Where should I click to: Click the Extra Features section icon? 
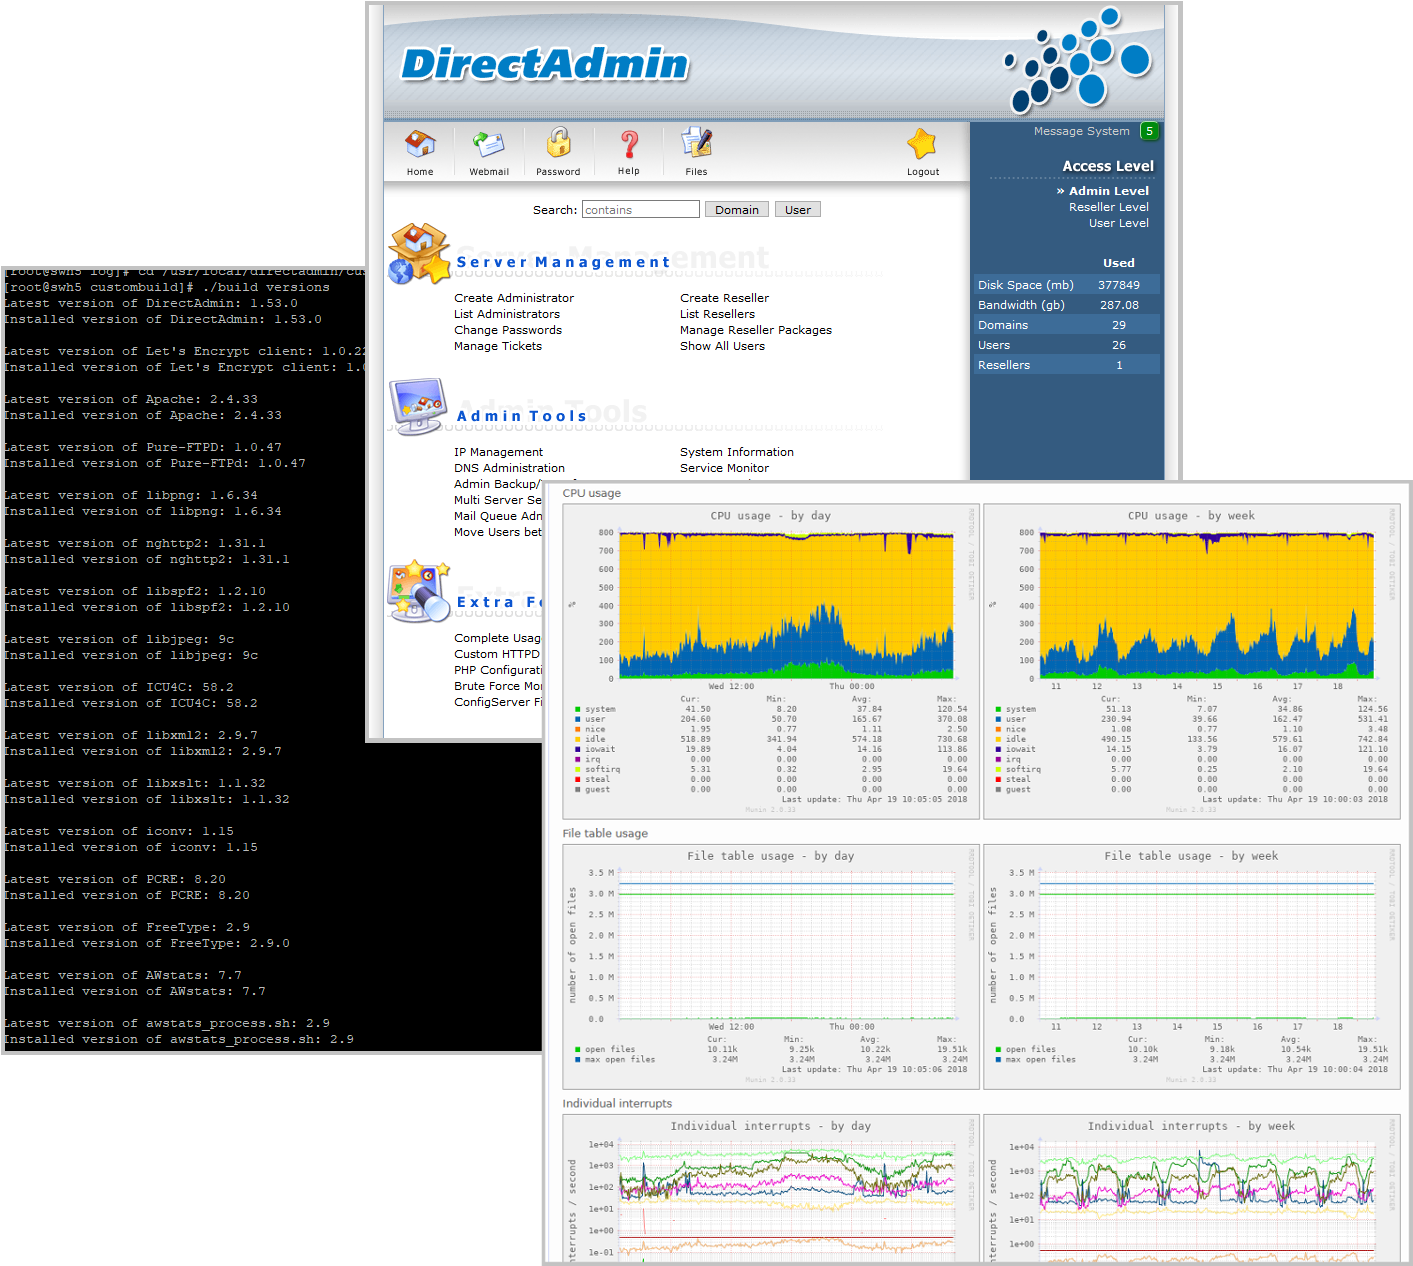(419, 591)
